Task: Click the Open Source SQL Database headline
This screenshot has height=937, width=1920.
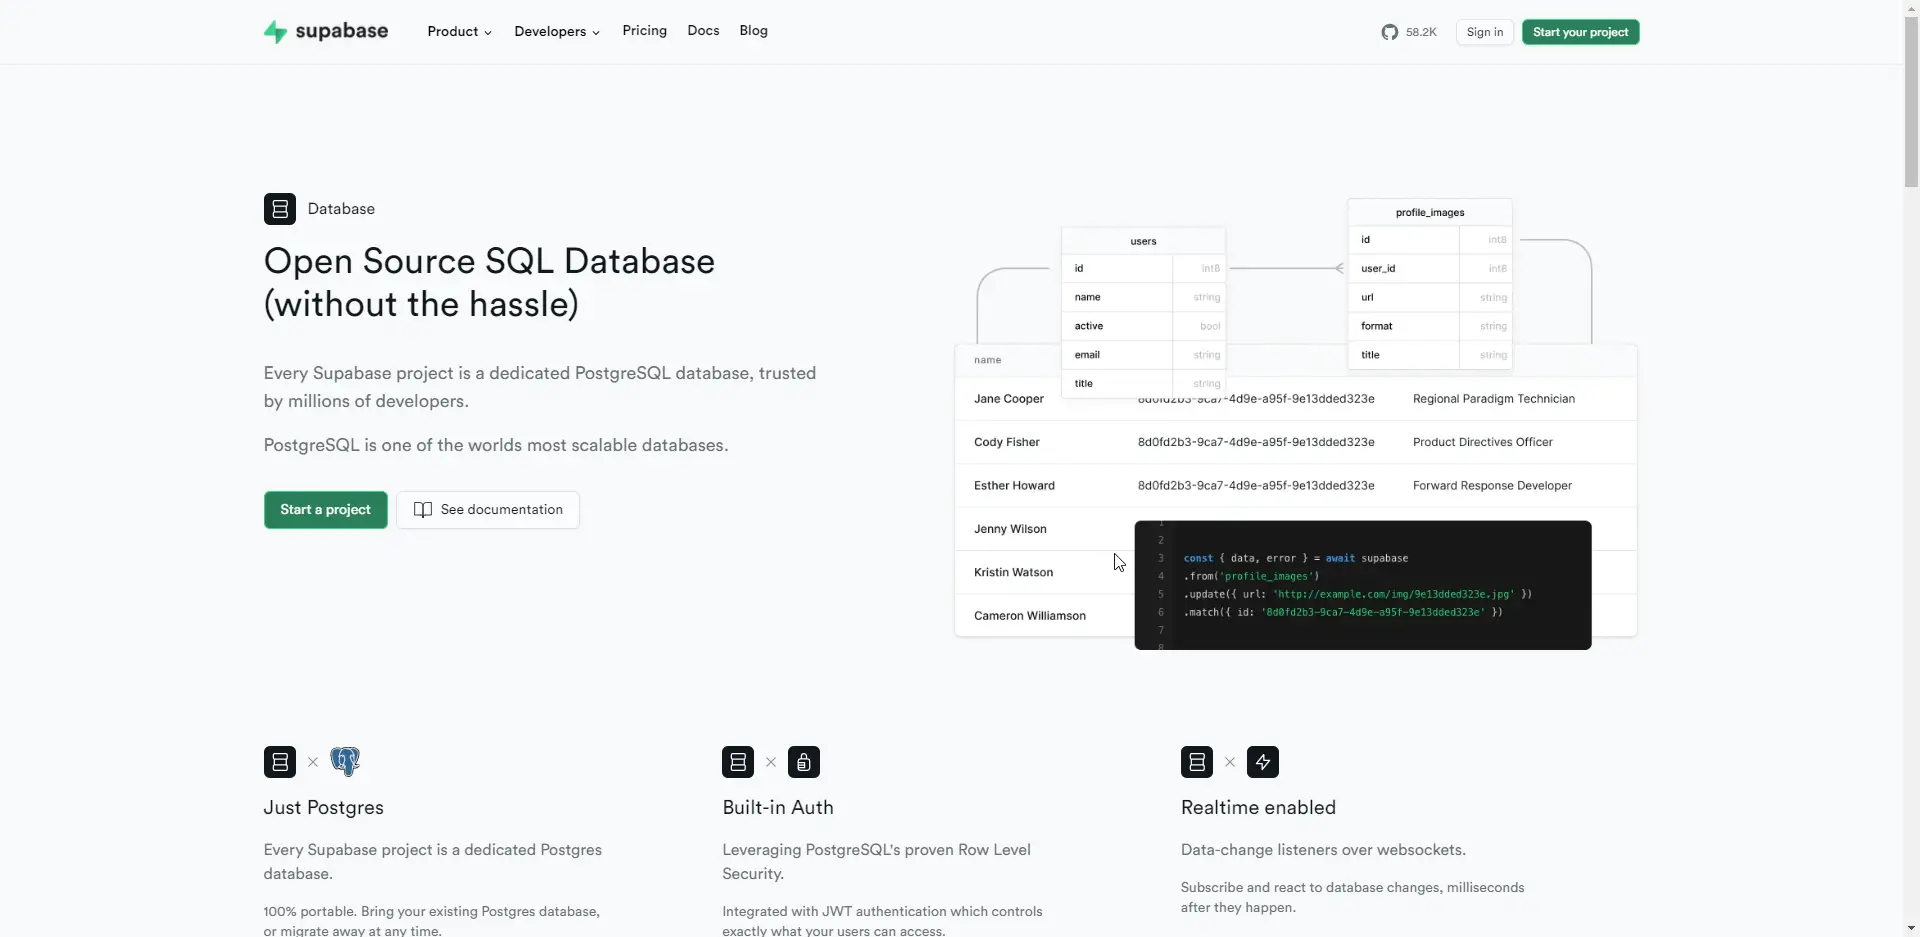Action: 490,283
